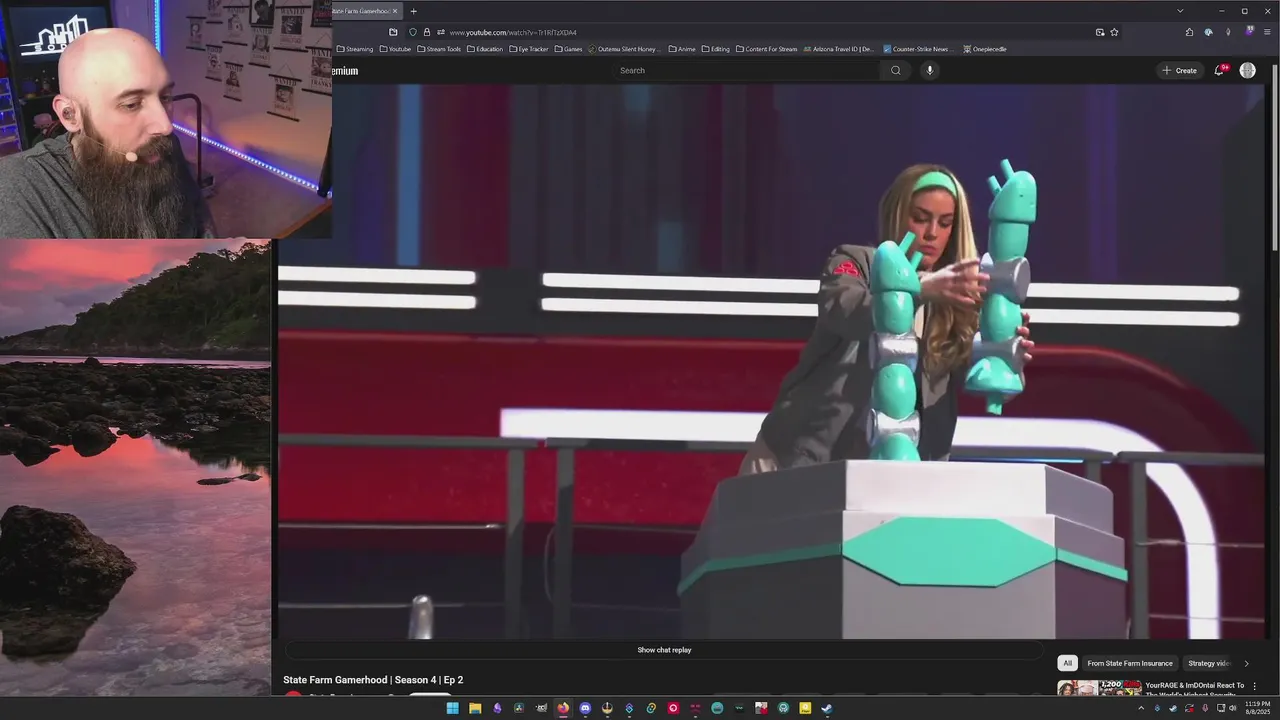Open the Windows Start menu
Screen dimensions: 1280x720
tap(452, 708)
